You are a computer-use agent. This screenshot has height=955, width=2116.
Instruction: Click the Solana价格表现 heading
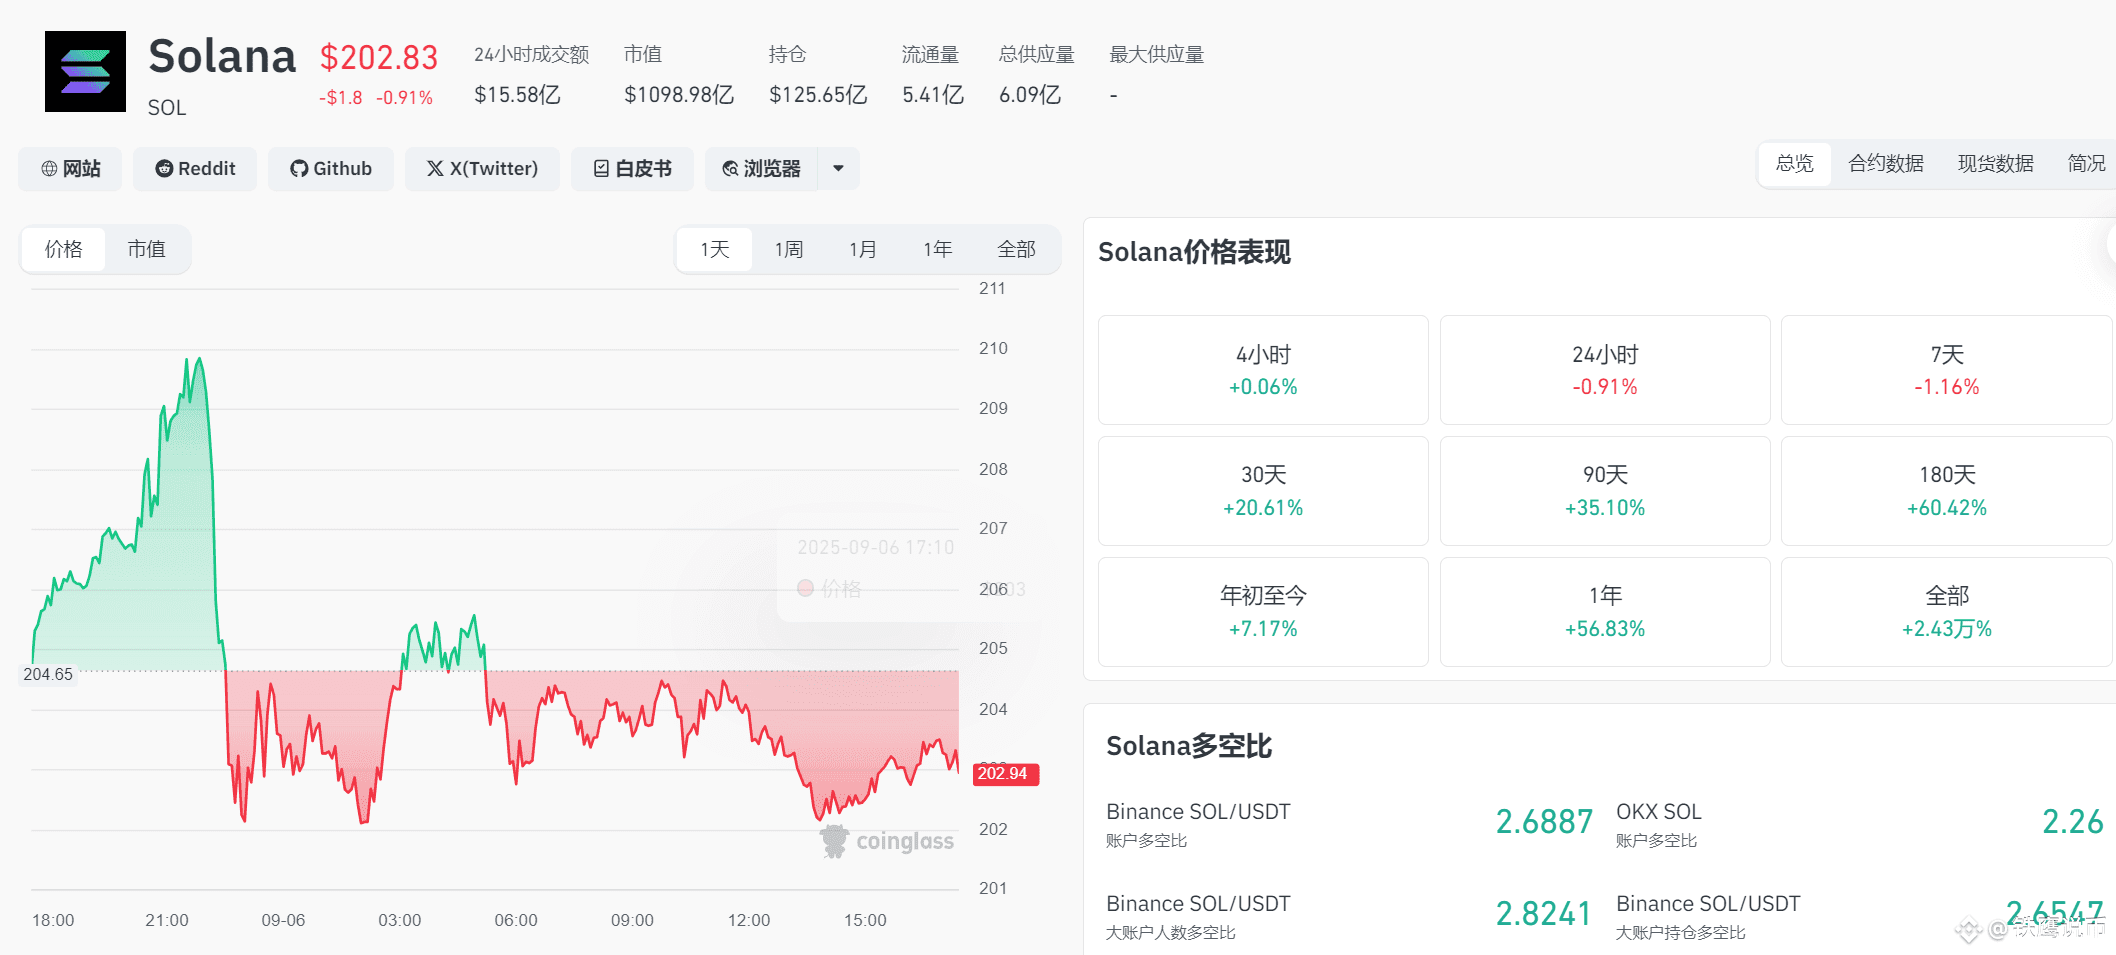pyautogui.click(x=1194, y=252)
